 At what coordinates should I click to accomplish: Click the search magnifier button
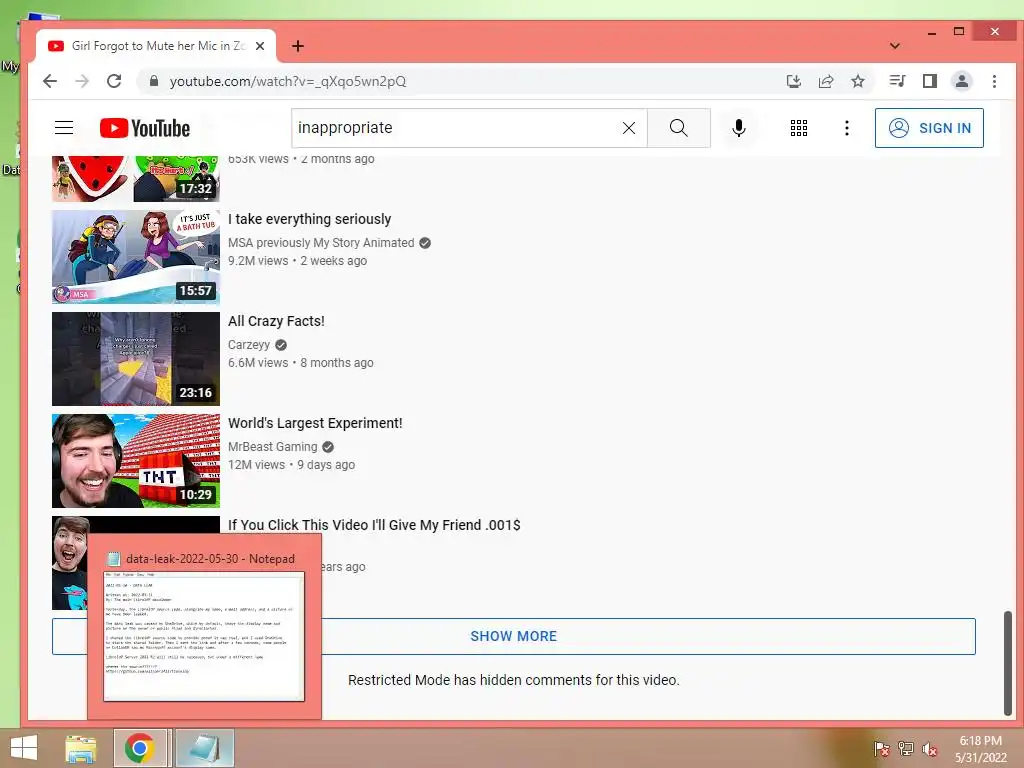pos(679,128)
